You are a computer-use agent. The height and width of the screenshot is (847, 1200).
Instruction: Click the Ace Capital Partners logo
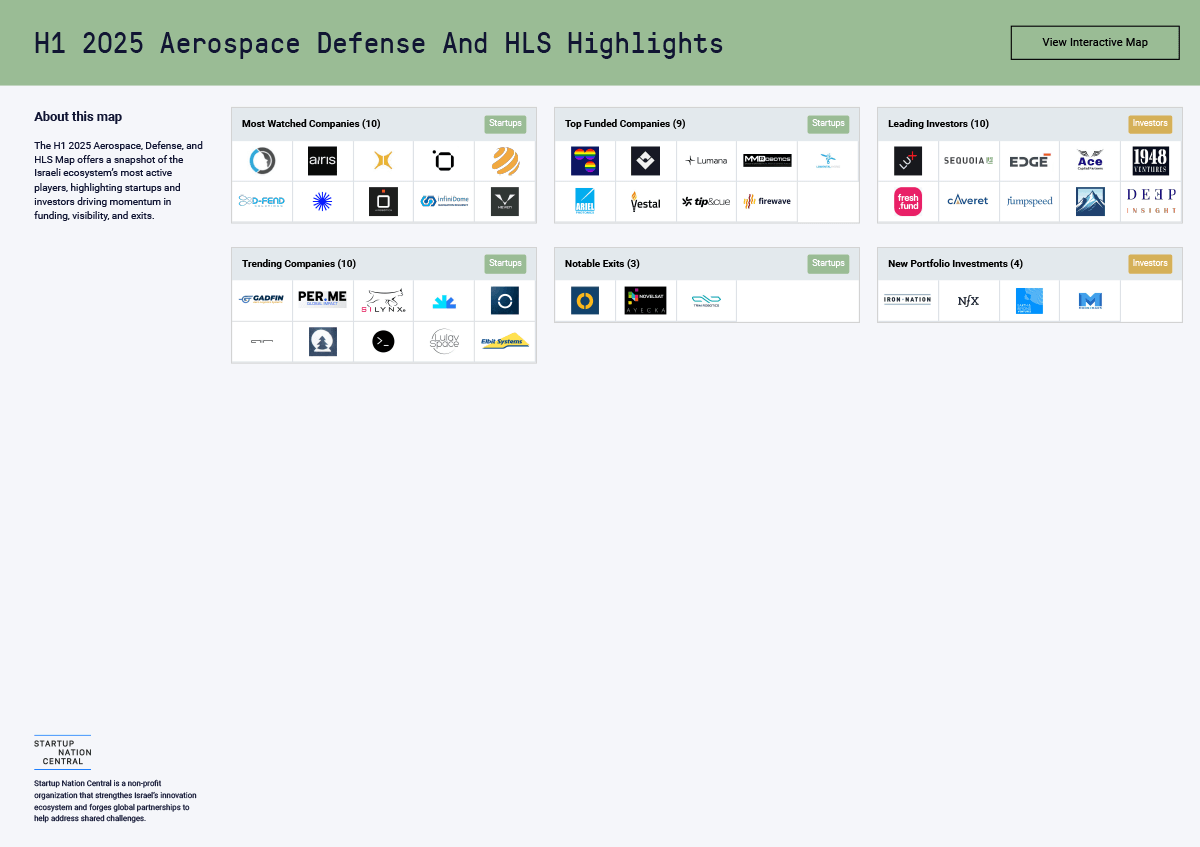point(1090,160)
